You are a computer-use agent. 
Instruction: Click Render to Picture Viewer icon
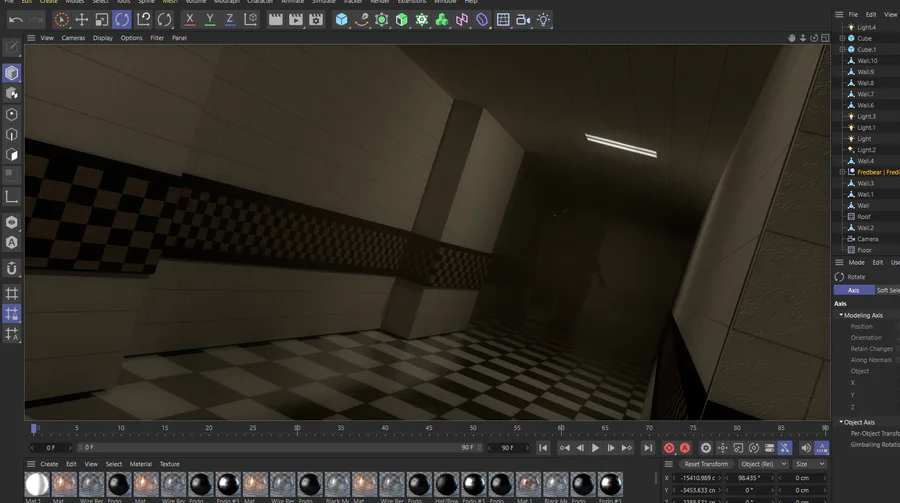click(296, 20)
